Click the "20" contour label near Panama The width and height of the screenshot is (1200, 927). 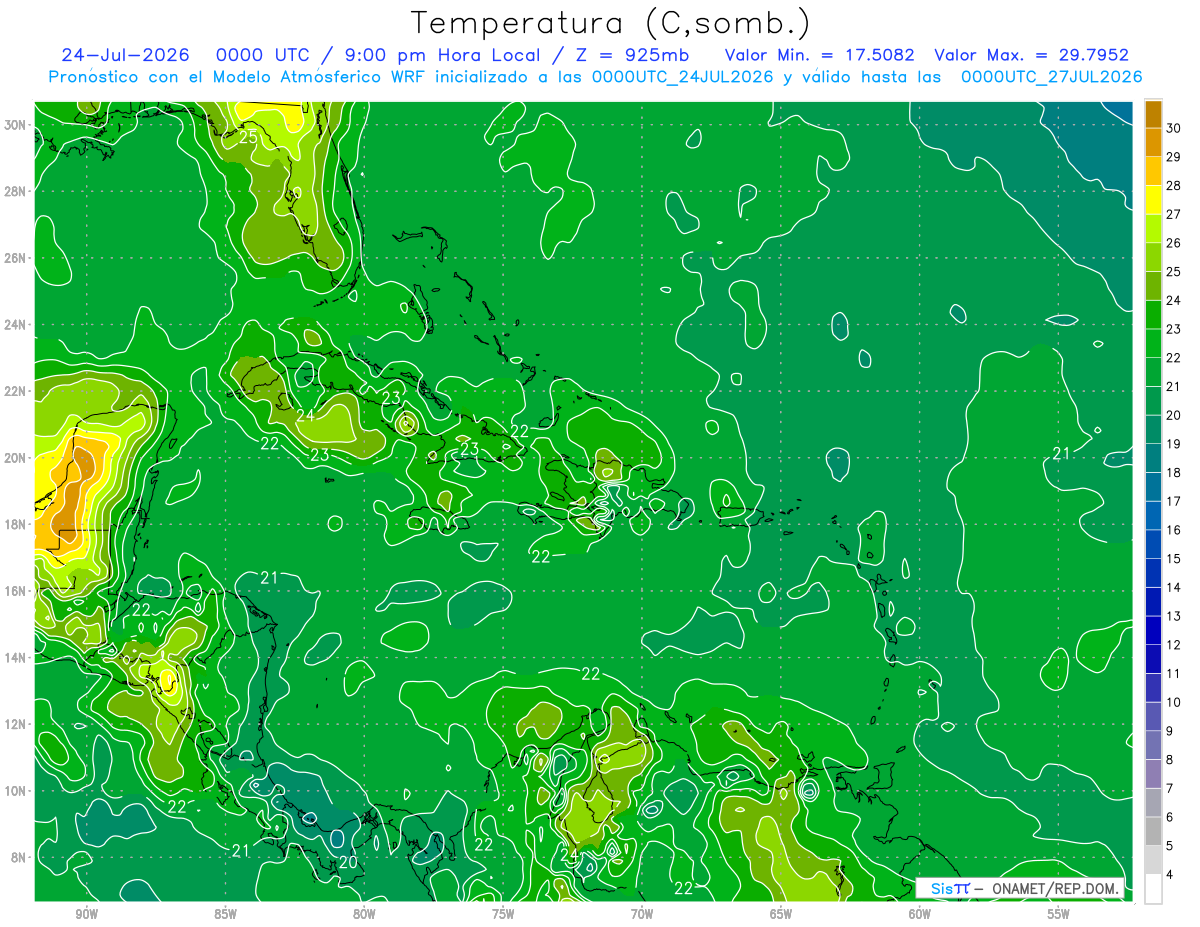click(347, 861)
